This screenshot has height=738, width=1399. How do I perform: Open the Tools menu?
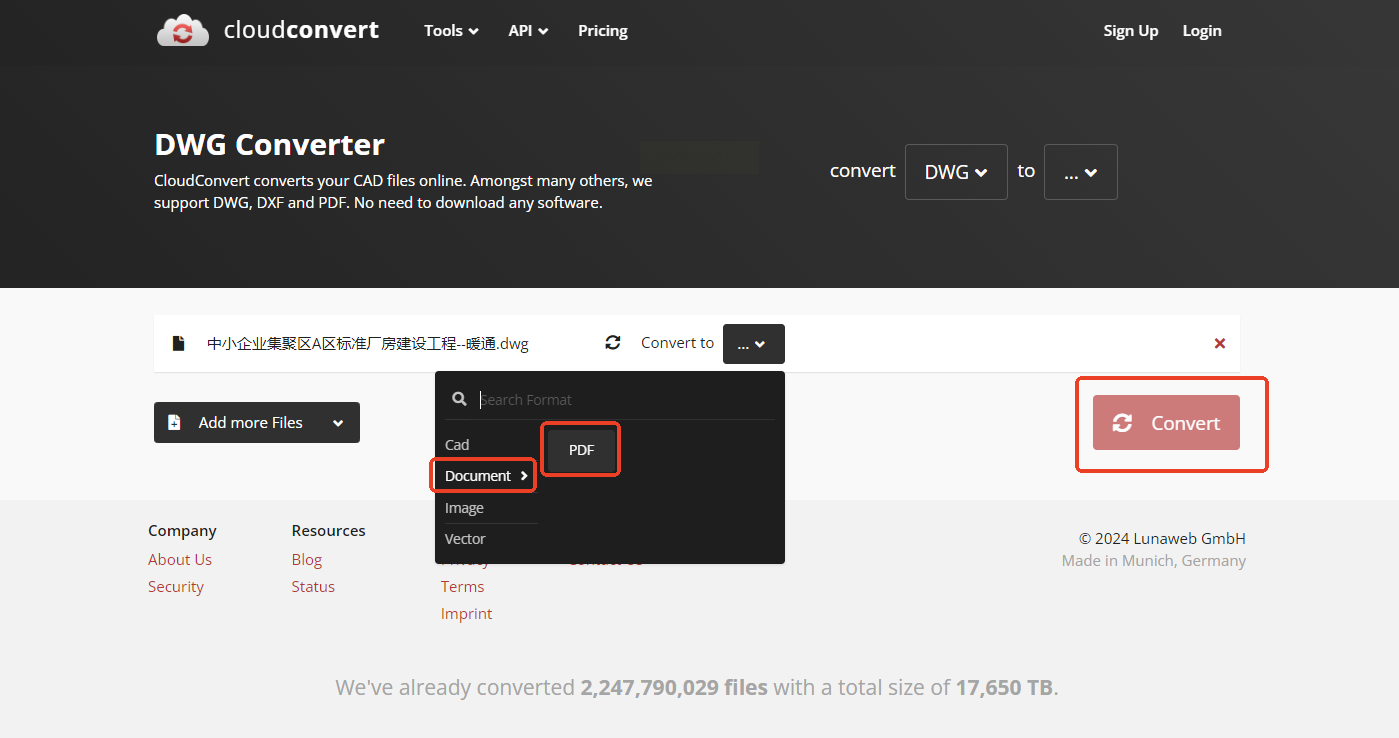click(450, 31)
